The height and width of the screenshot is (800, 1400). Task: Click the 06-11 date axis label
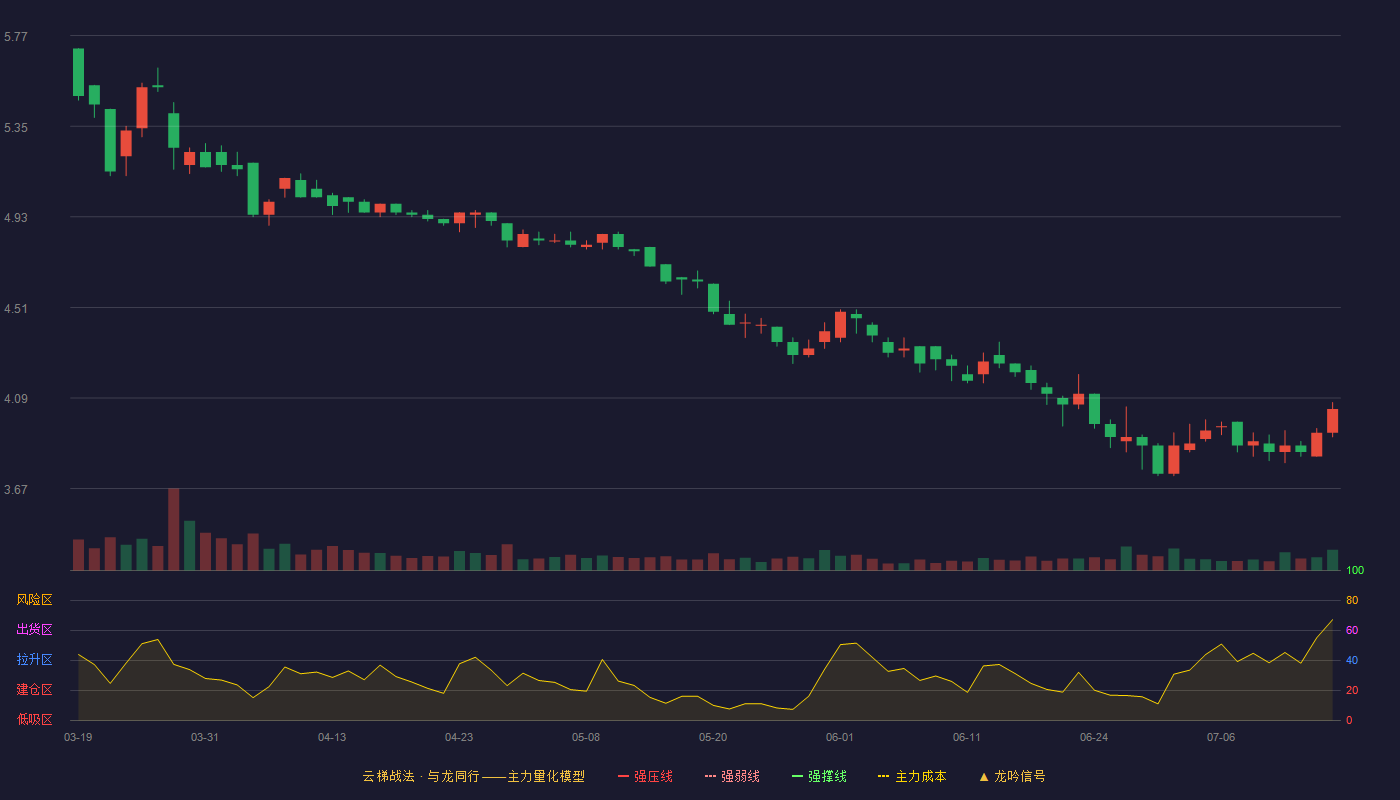pyautogui.click(x=967, y=737)
